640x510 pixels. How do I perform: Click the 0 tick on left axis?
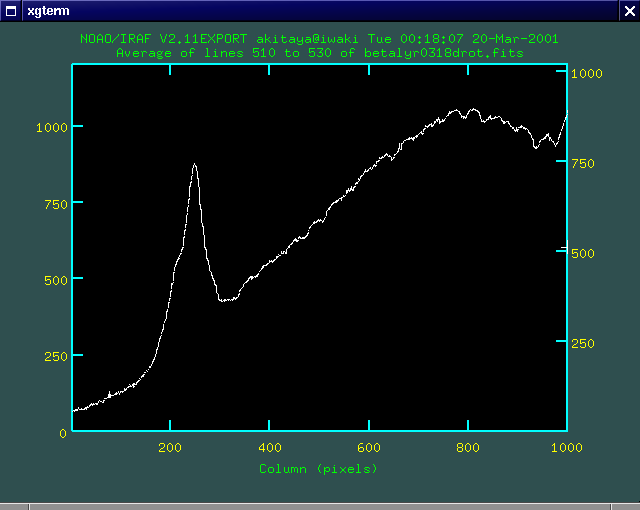coord(62,432)
